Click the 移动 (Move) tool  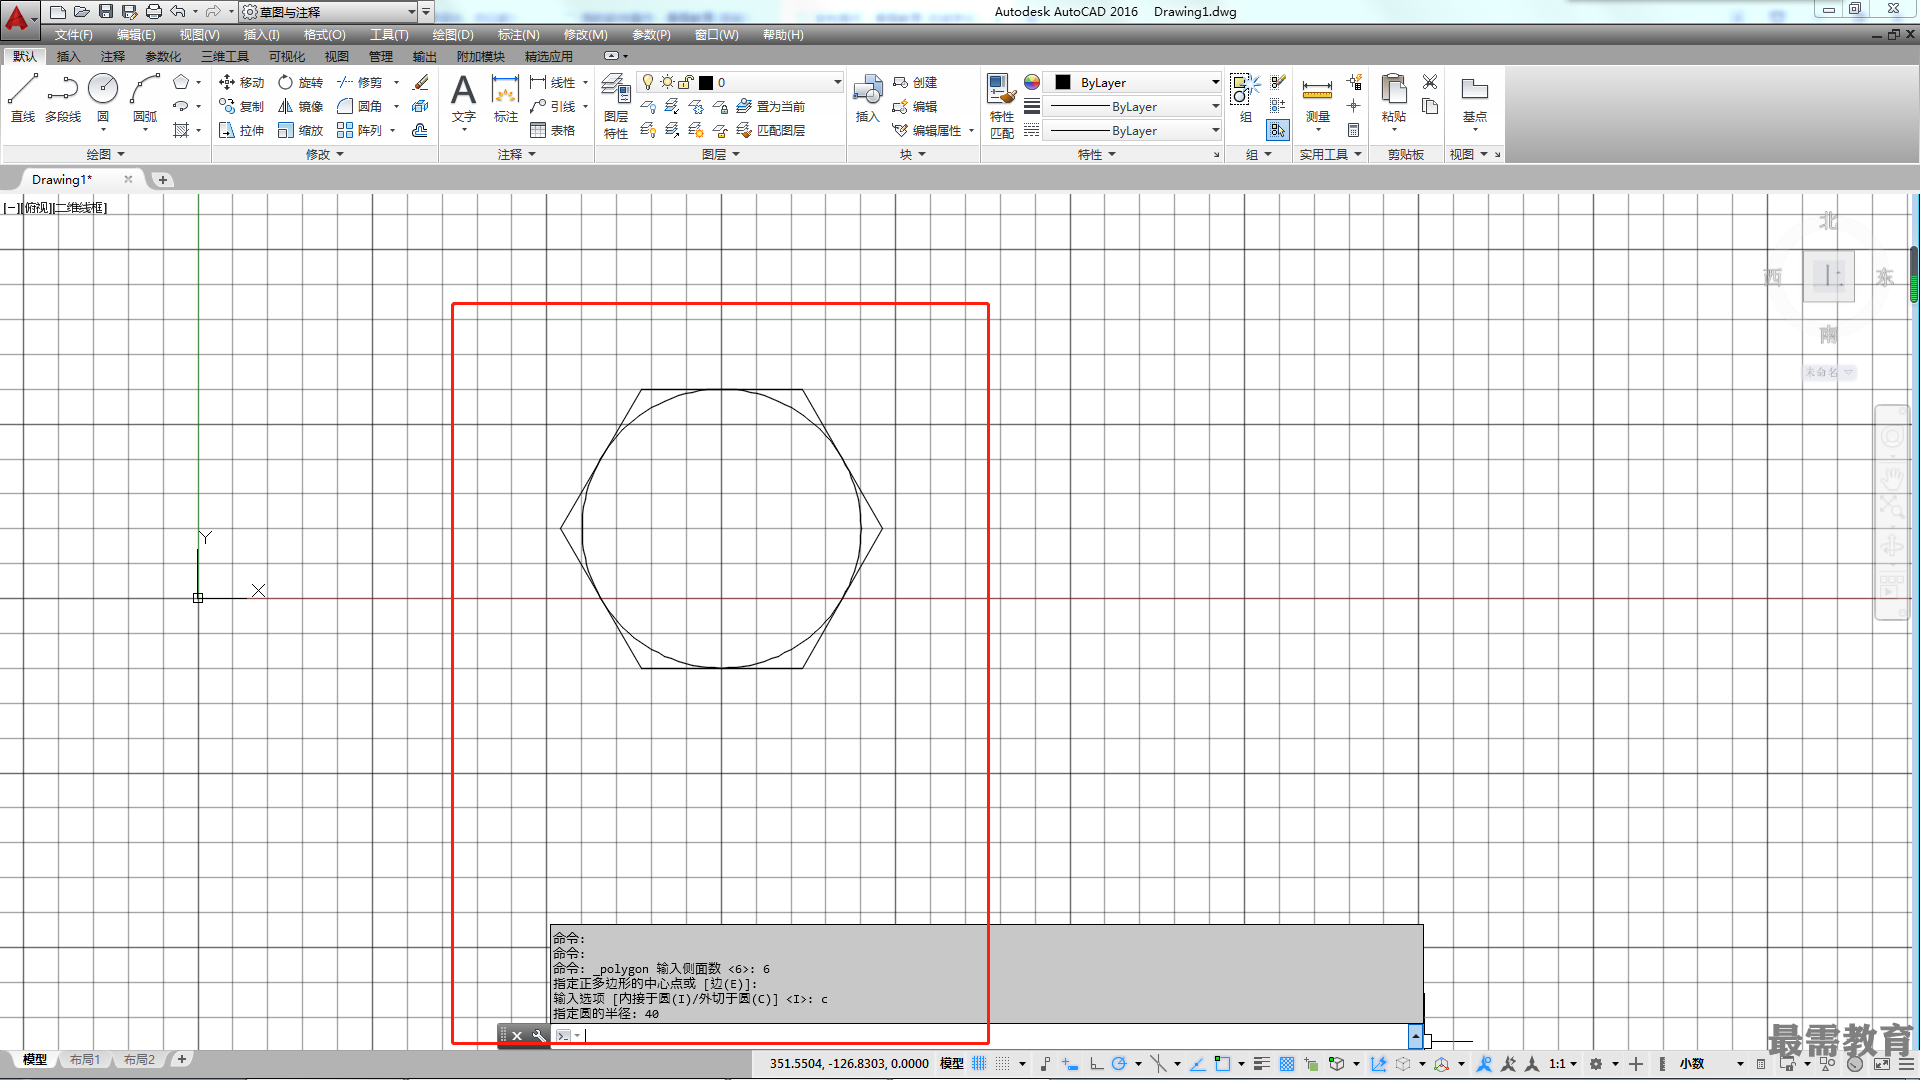pyautogui.click(x=241, y=82)
